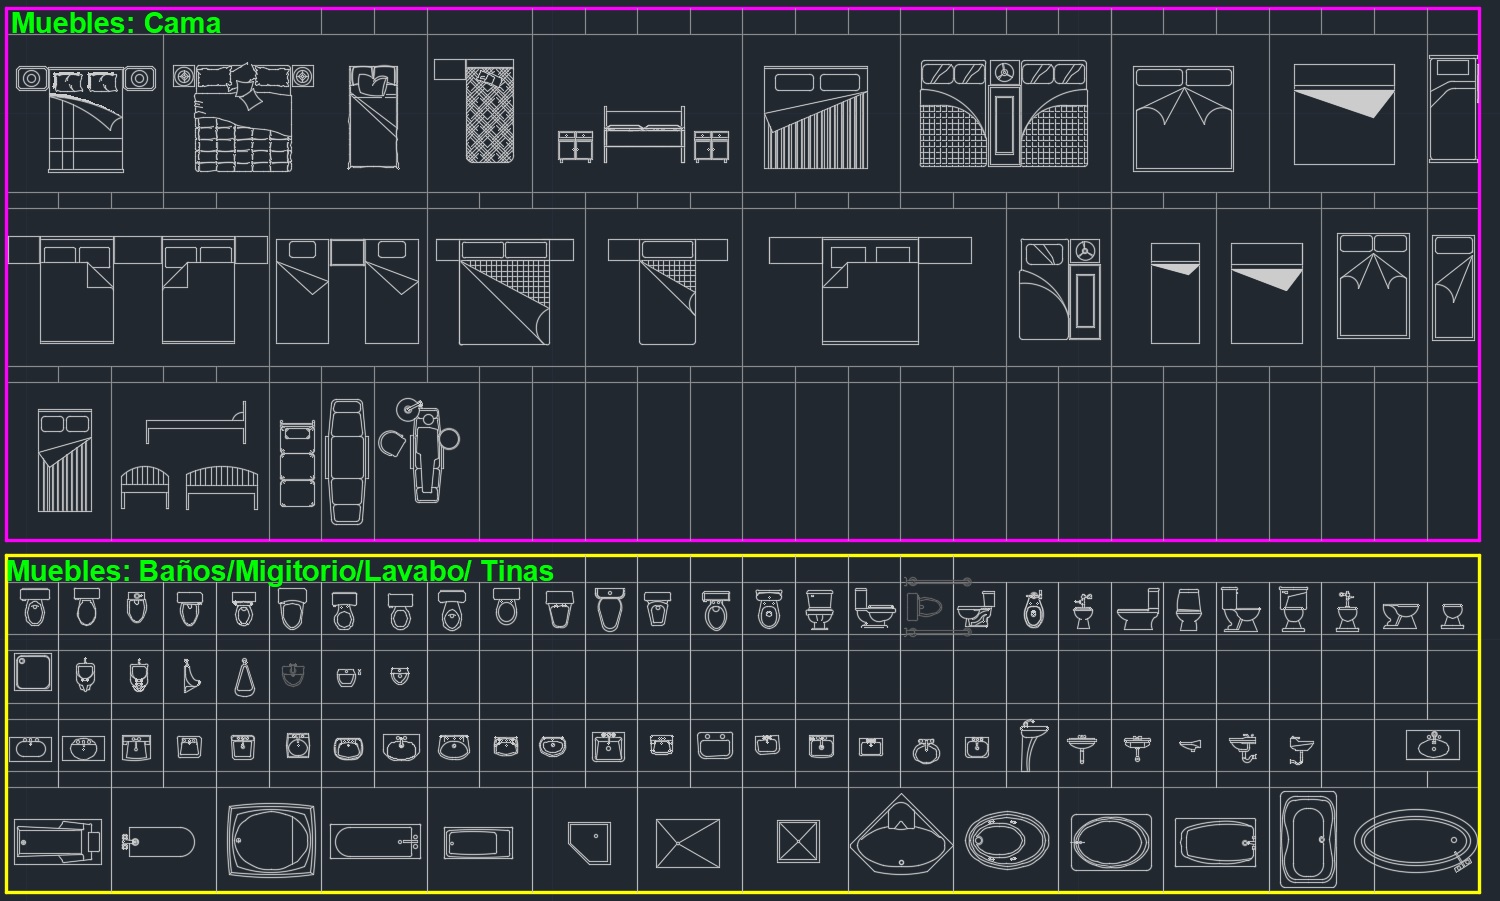Select the bathtub with drain plan block
This screenshot has height=901, width=1500.
(x=375, y=840)
